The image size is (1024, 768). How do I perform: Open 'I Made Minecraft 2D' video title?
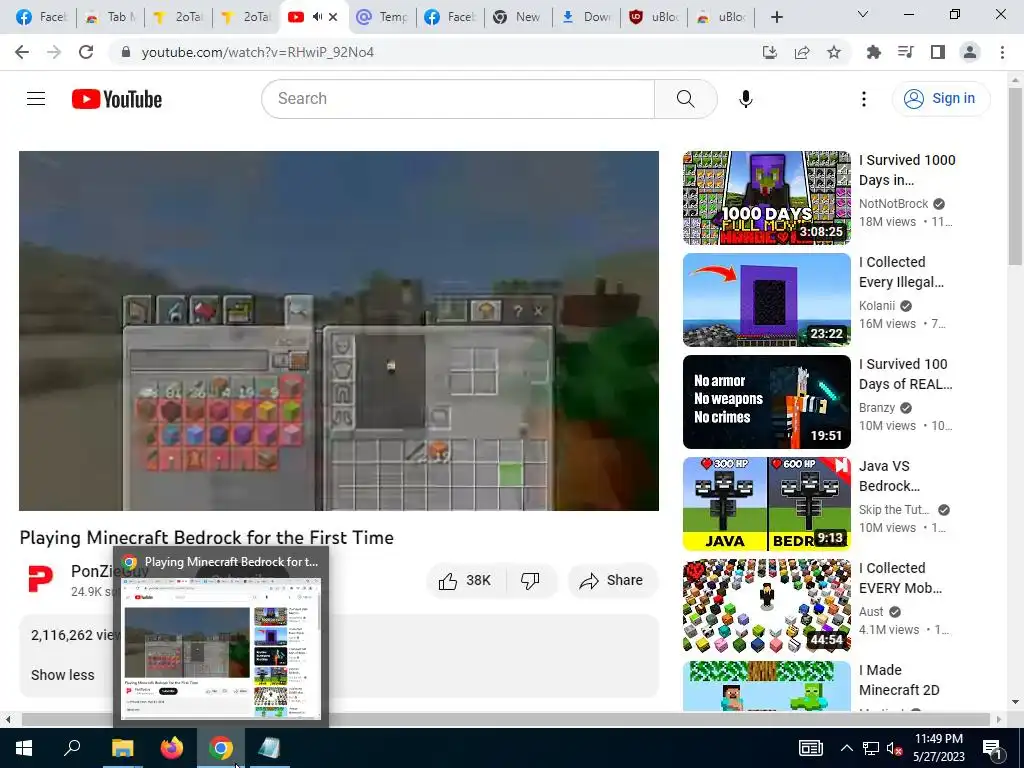point(899,680)
